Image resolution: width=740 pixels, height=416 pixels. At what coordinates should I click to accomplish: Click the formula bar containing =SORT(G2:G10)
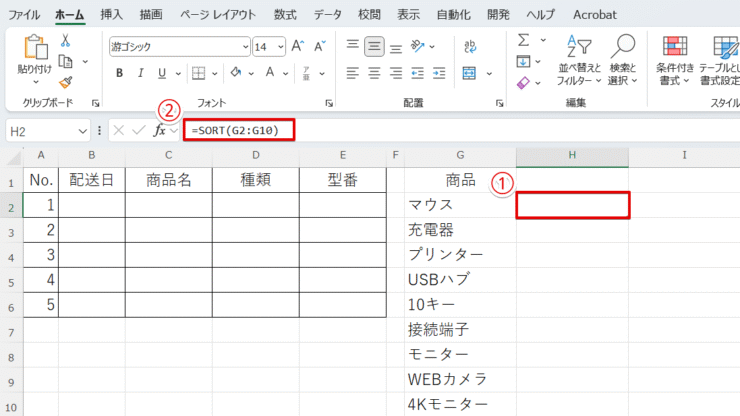pos(462,130)
